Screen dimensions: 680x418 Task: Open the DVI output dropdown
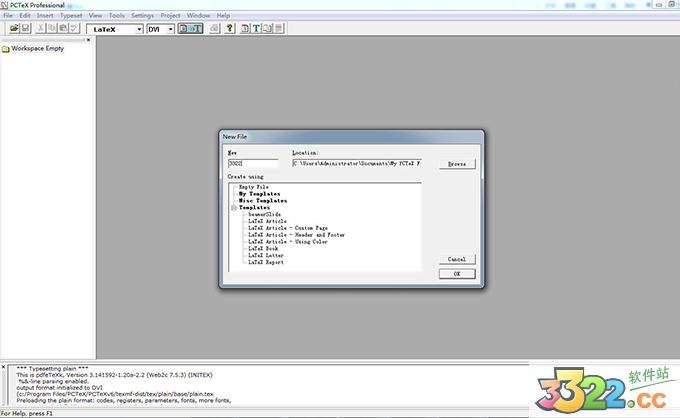171,29
